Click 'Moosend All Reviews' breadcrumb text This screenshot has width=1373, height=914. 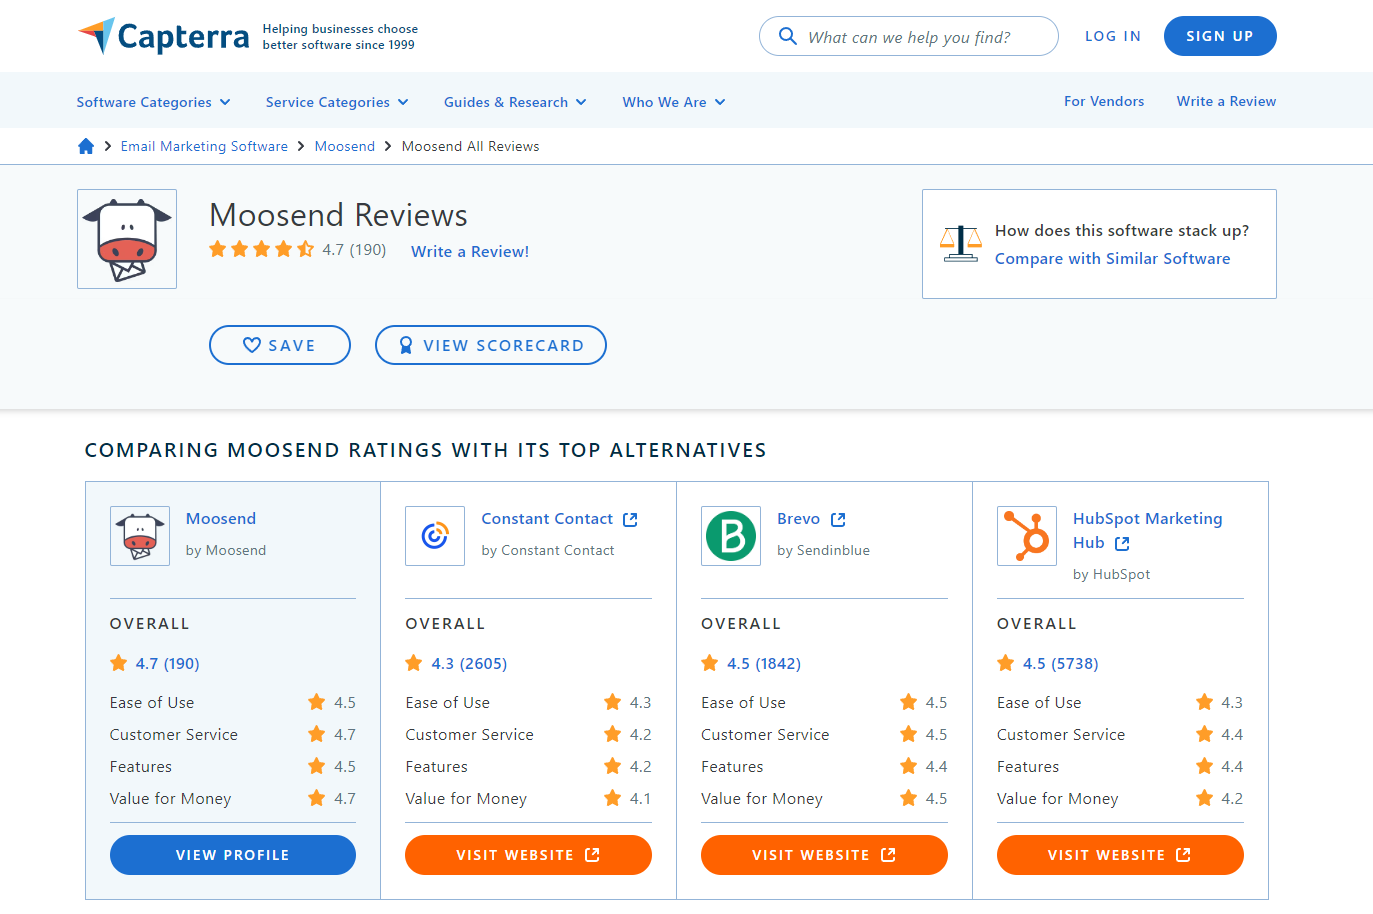pyautogui.click(x=470, y=146)
